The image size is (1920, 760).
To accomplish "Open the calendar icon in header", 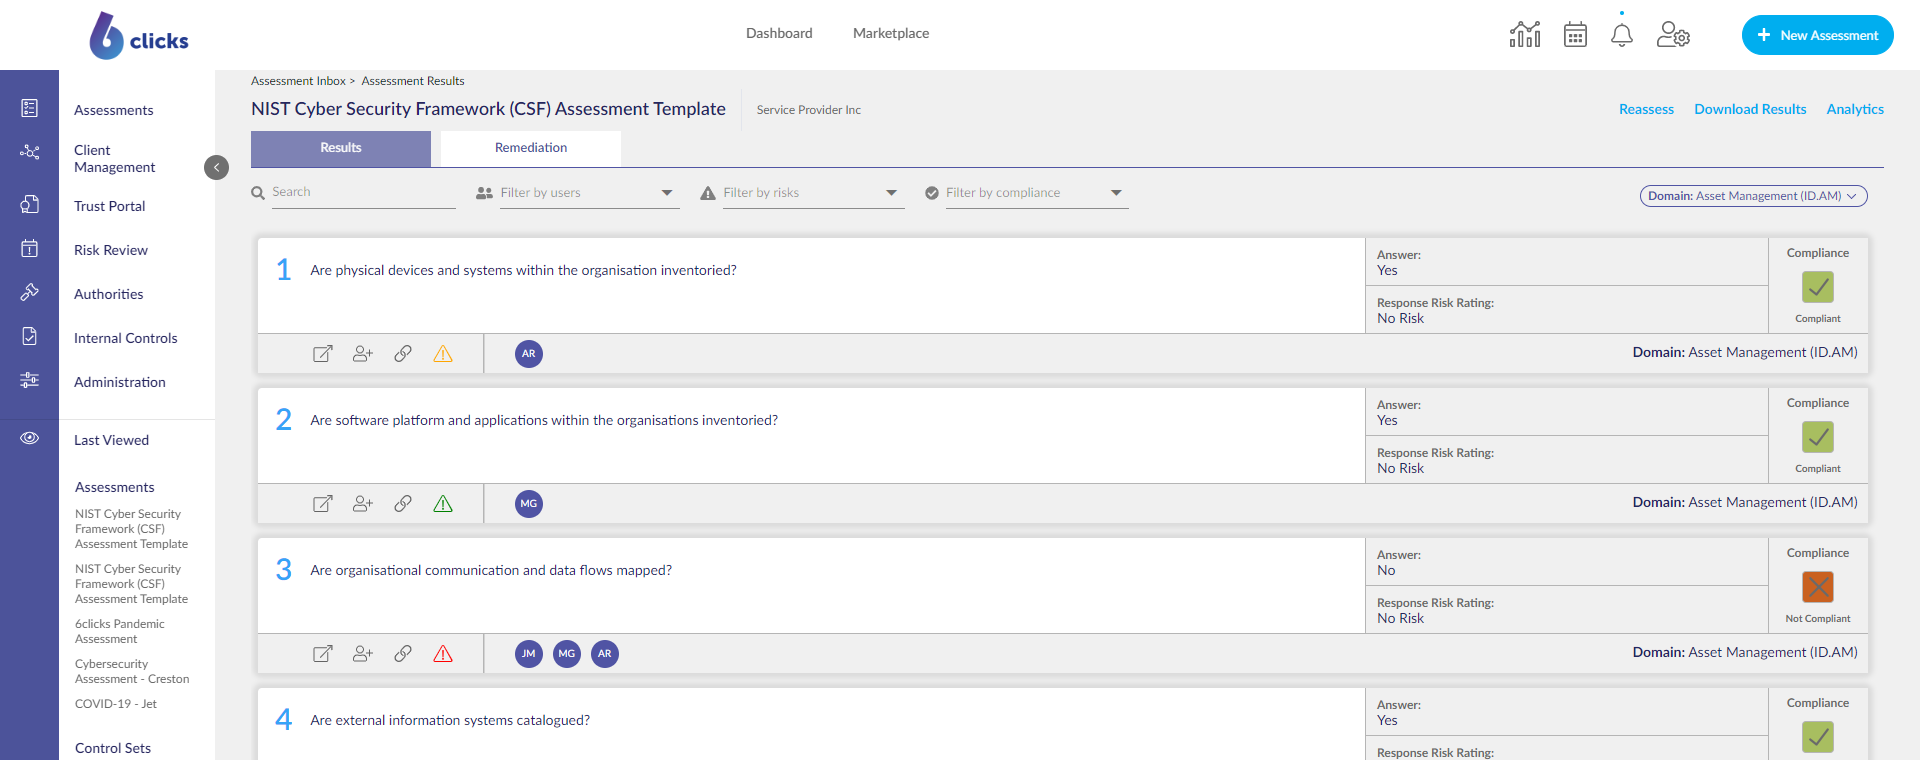I will coord(1575,35).
